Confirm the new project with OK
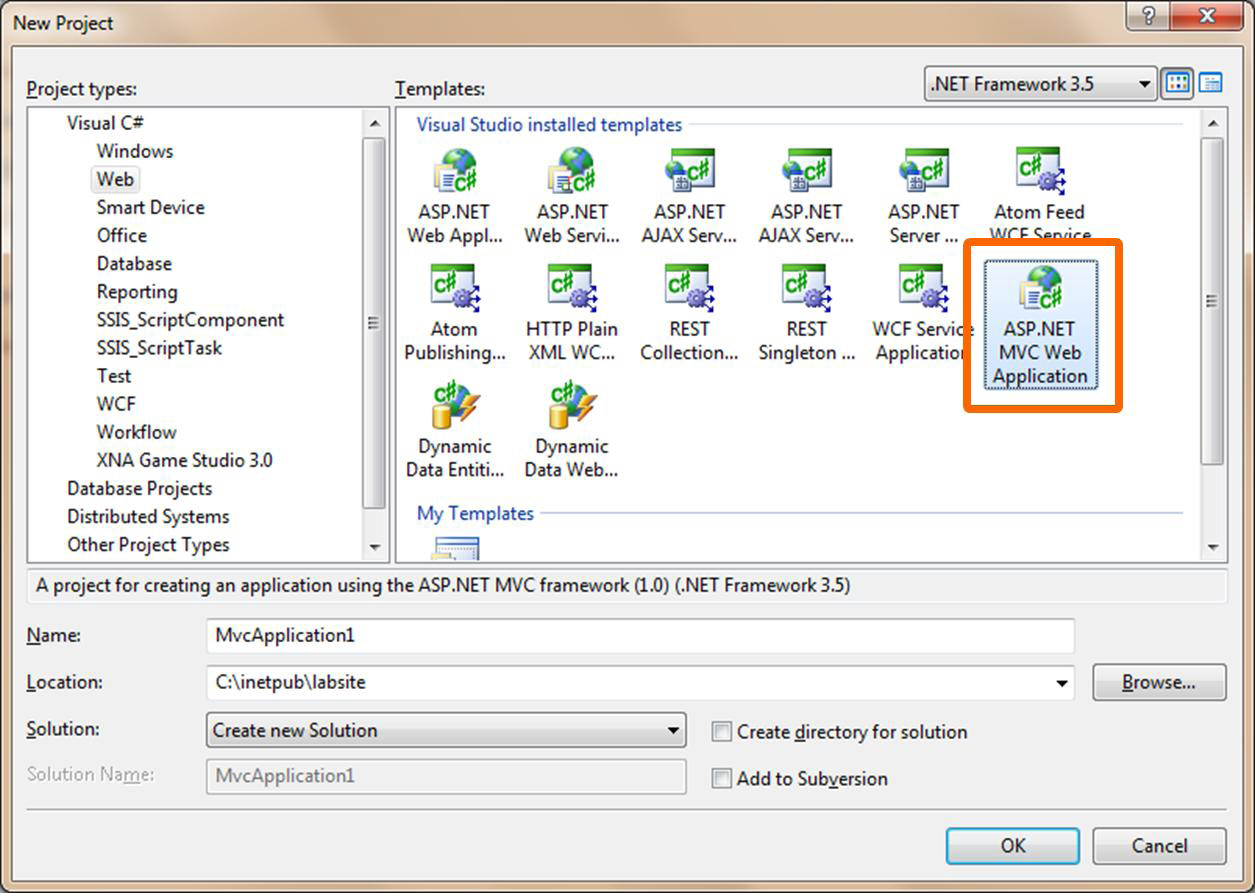 1012,845
